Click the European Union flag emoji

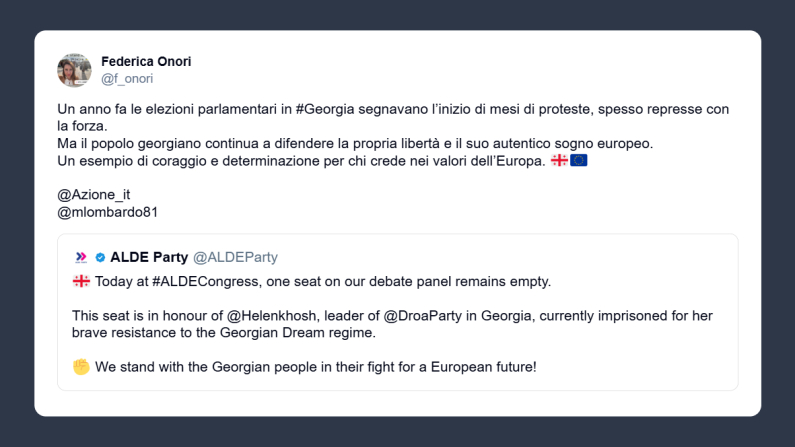click(578, 161)
